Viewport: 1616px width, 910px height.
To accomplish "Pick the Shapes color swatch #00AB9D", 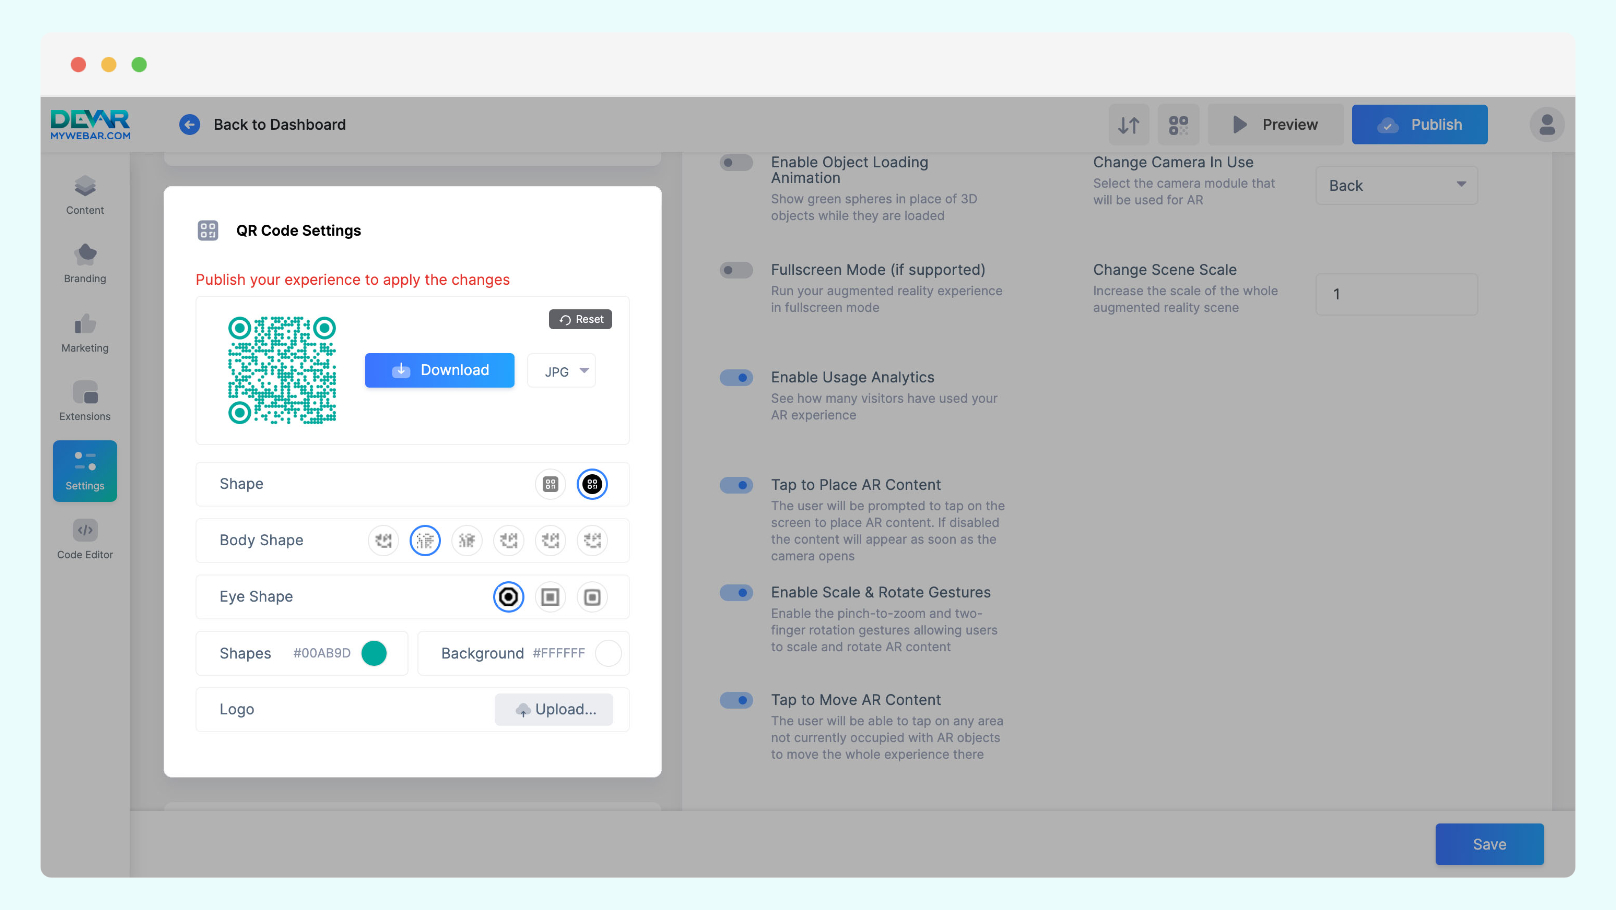I will [x=374, y=653].
